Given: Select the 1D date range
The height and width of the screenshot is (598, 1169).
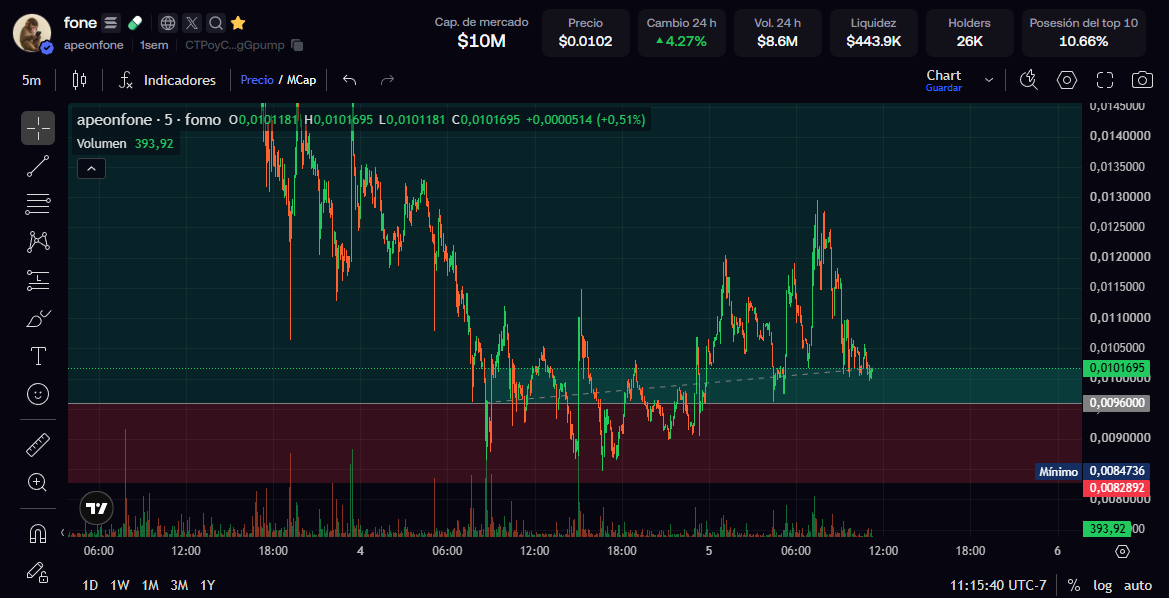Looking at the screenshot, I should (90, 585).
